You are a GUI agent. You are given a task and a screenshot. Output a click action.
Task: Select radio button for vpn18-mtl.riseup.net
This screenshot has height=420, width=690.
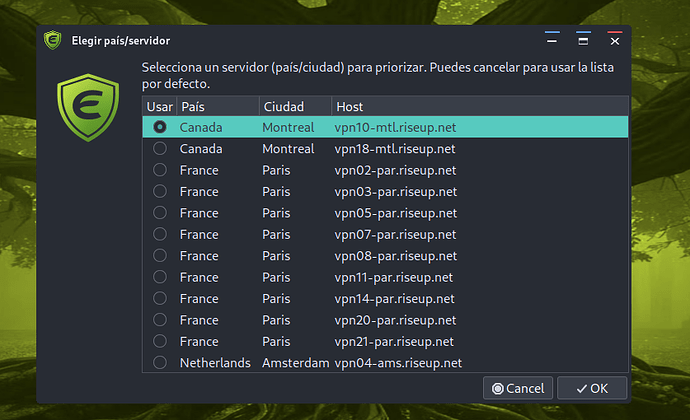[x=160, y=148]
